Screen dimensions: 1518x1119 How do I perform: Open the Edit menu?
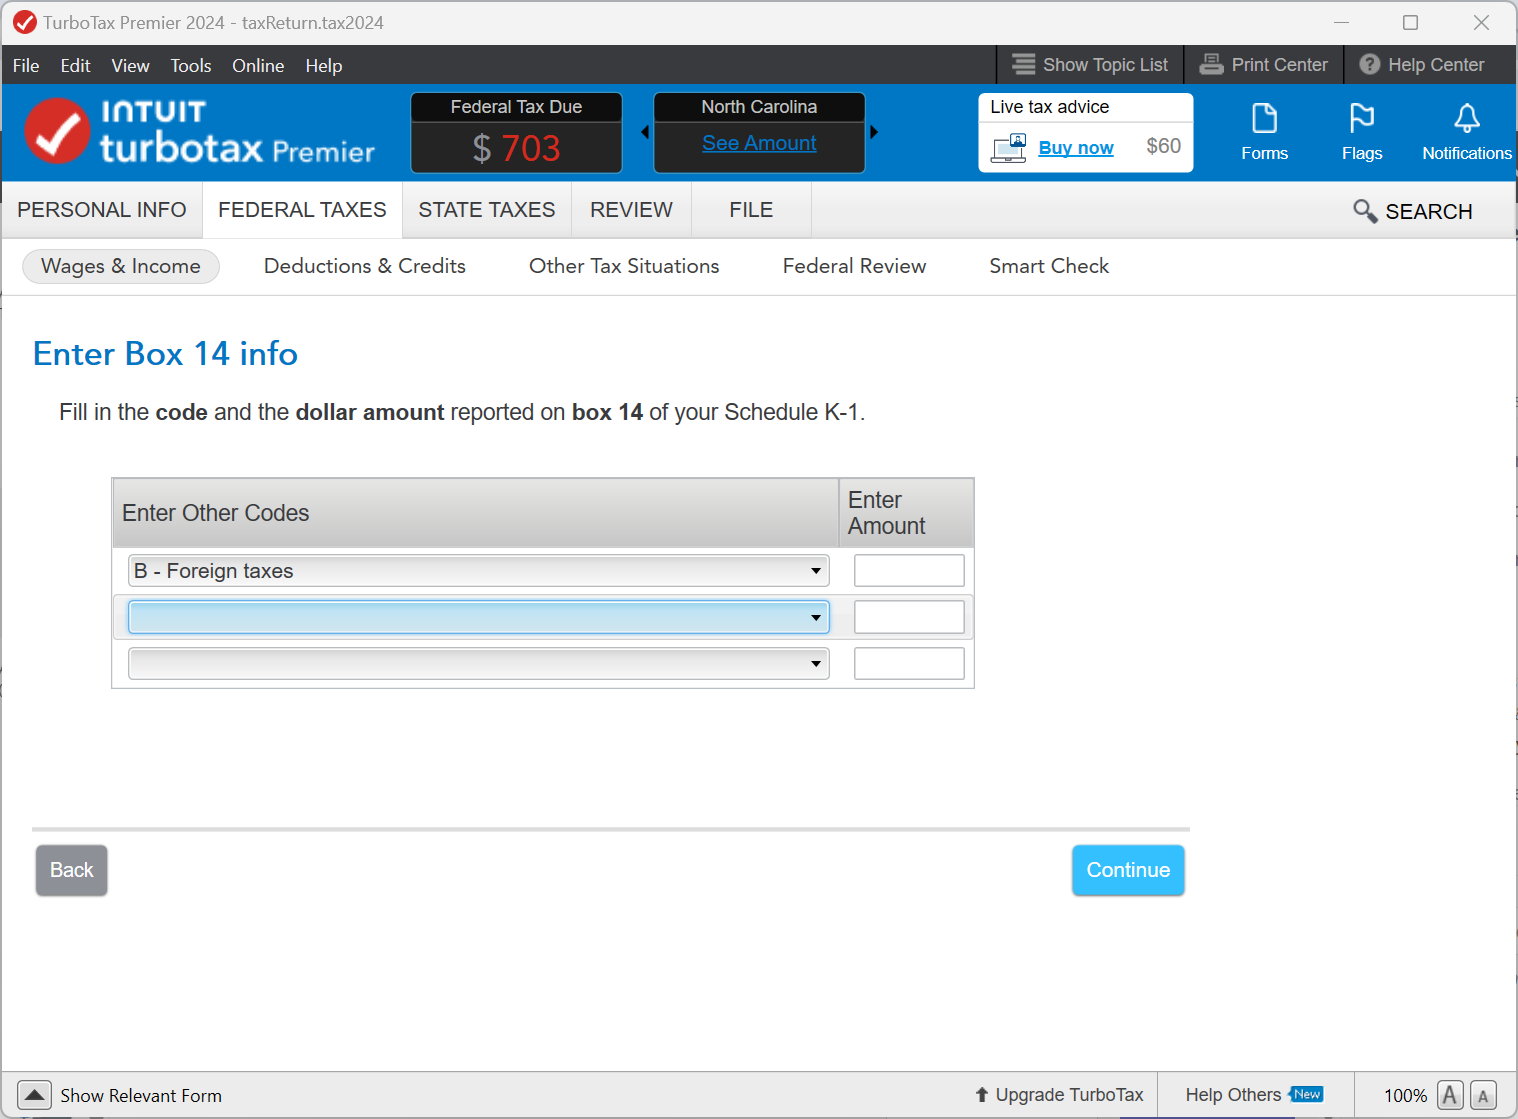click(x=75, y=65)
